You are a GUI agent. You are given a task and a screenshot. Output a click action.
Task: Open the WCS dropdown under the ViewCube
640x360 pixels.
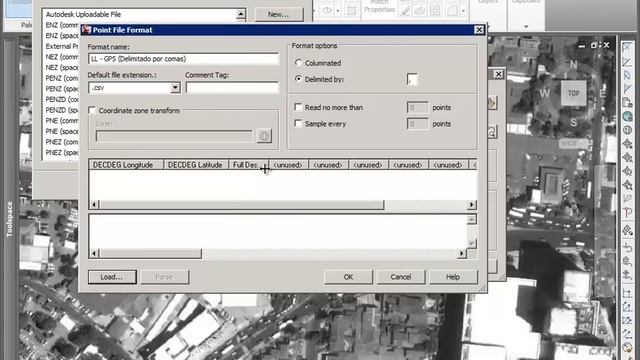573,143
